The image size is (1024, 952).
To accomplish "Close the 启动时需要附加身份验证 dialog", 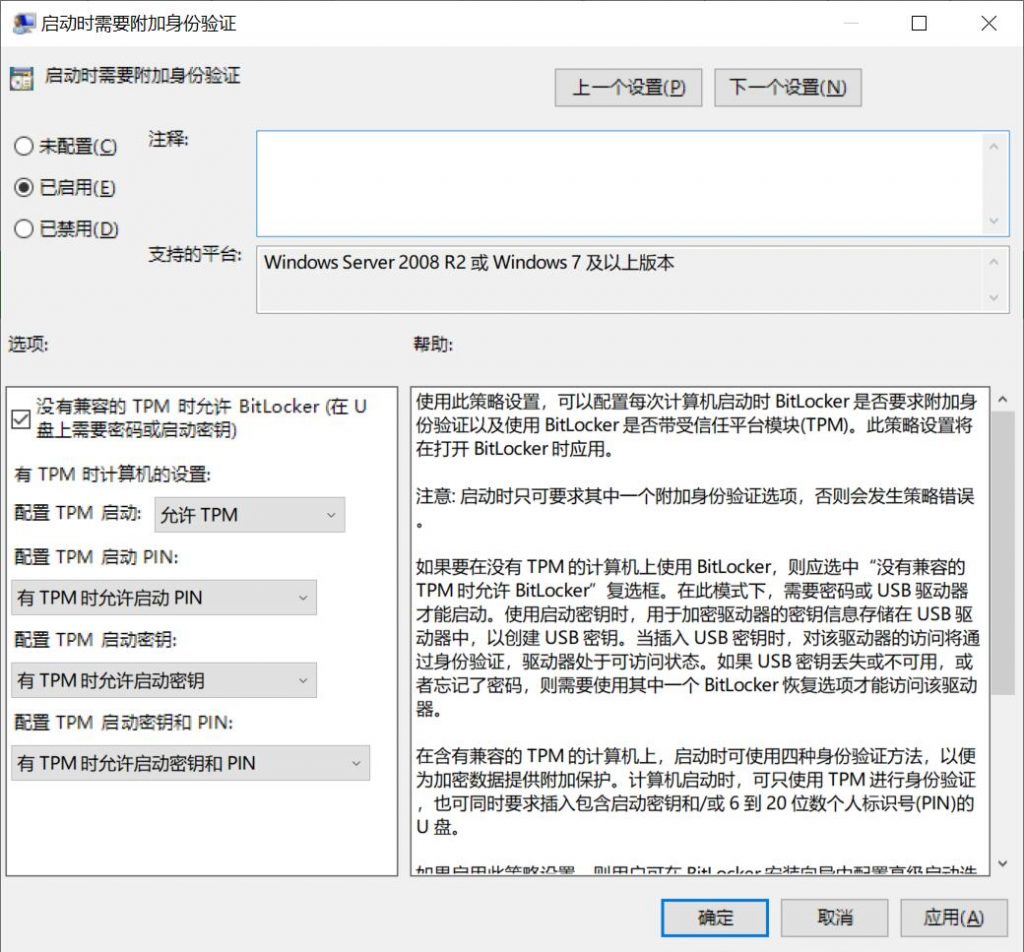I will tap(988, 23).
